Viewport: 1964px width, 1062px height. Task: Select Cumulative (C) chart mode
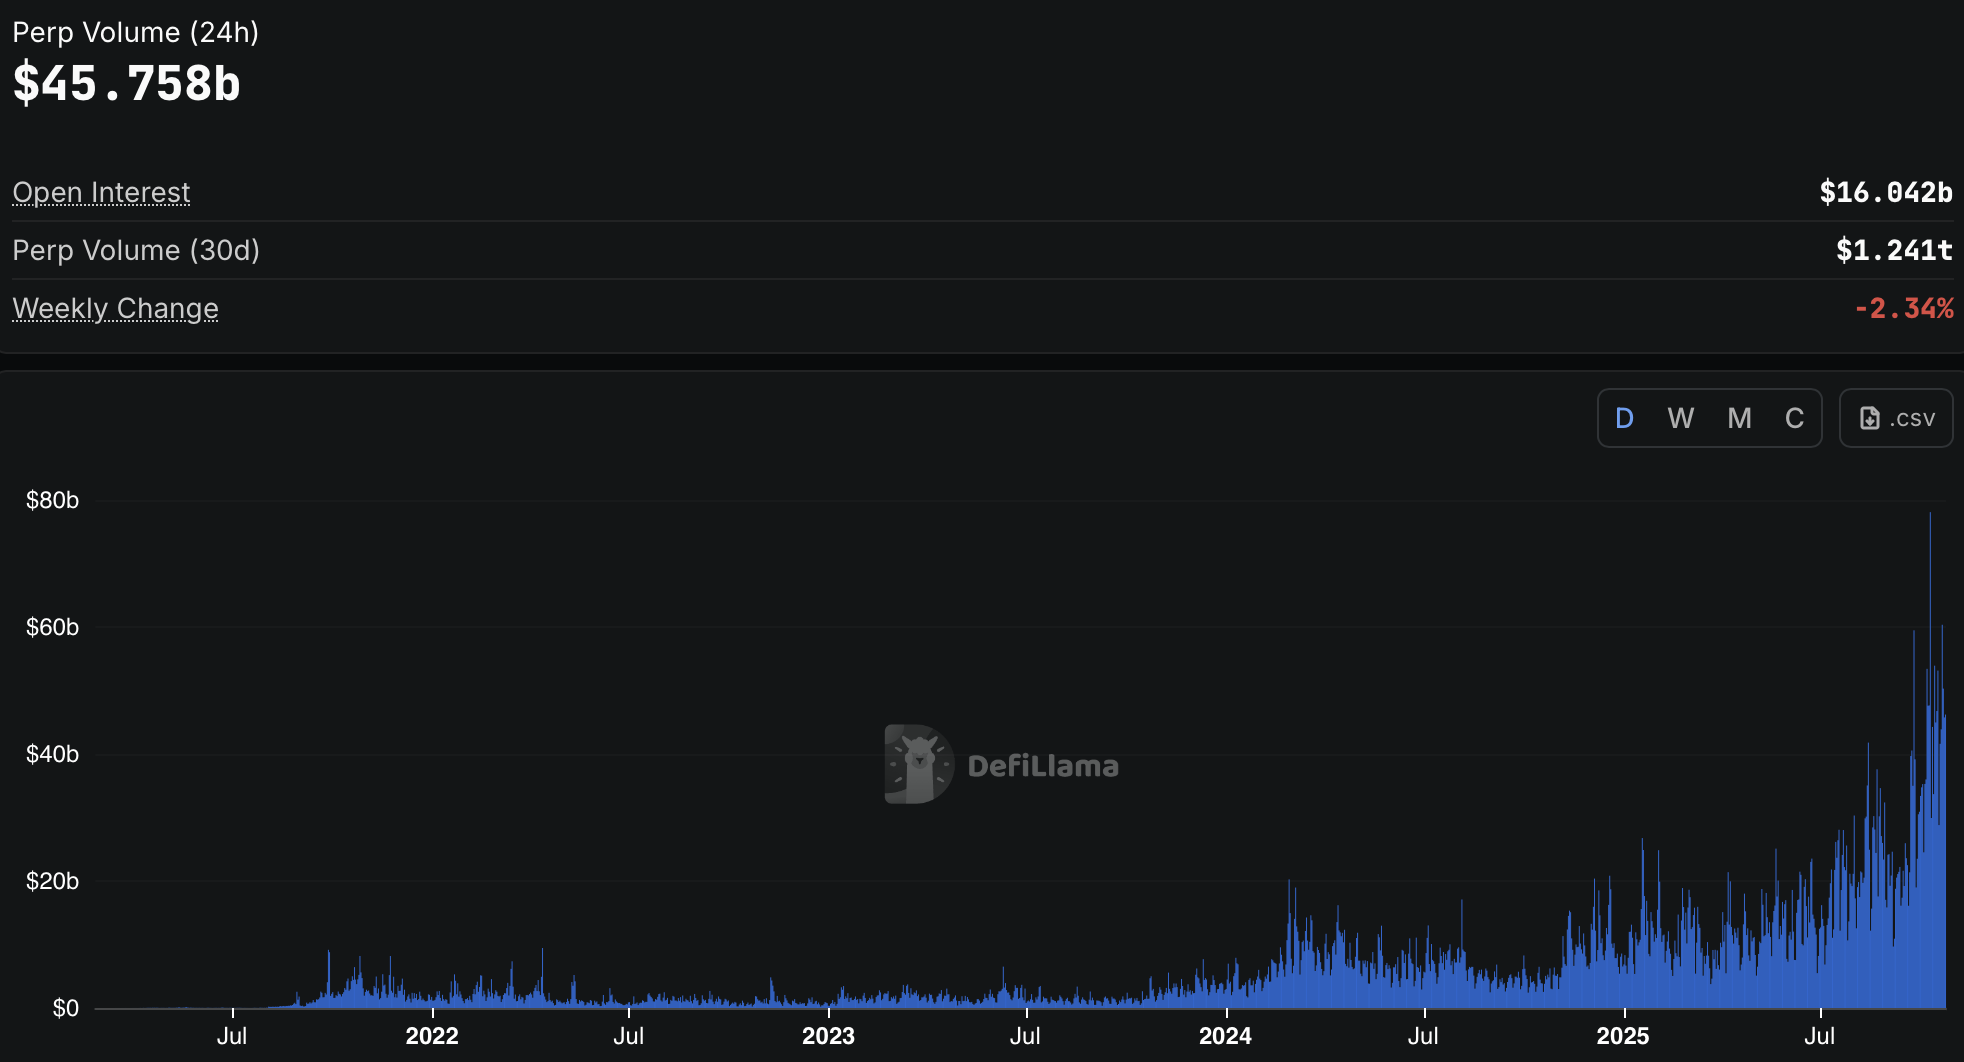click(x=1794, y=418)
